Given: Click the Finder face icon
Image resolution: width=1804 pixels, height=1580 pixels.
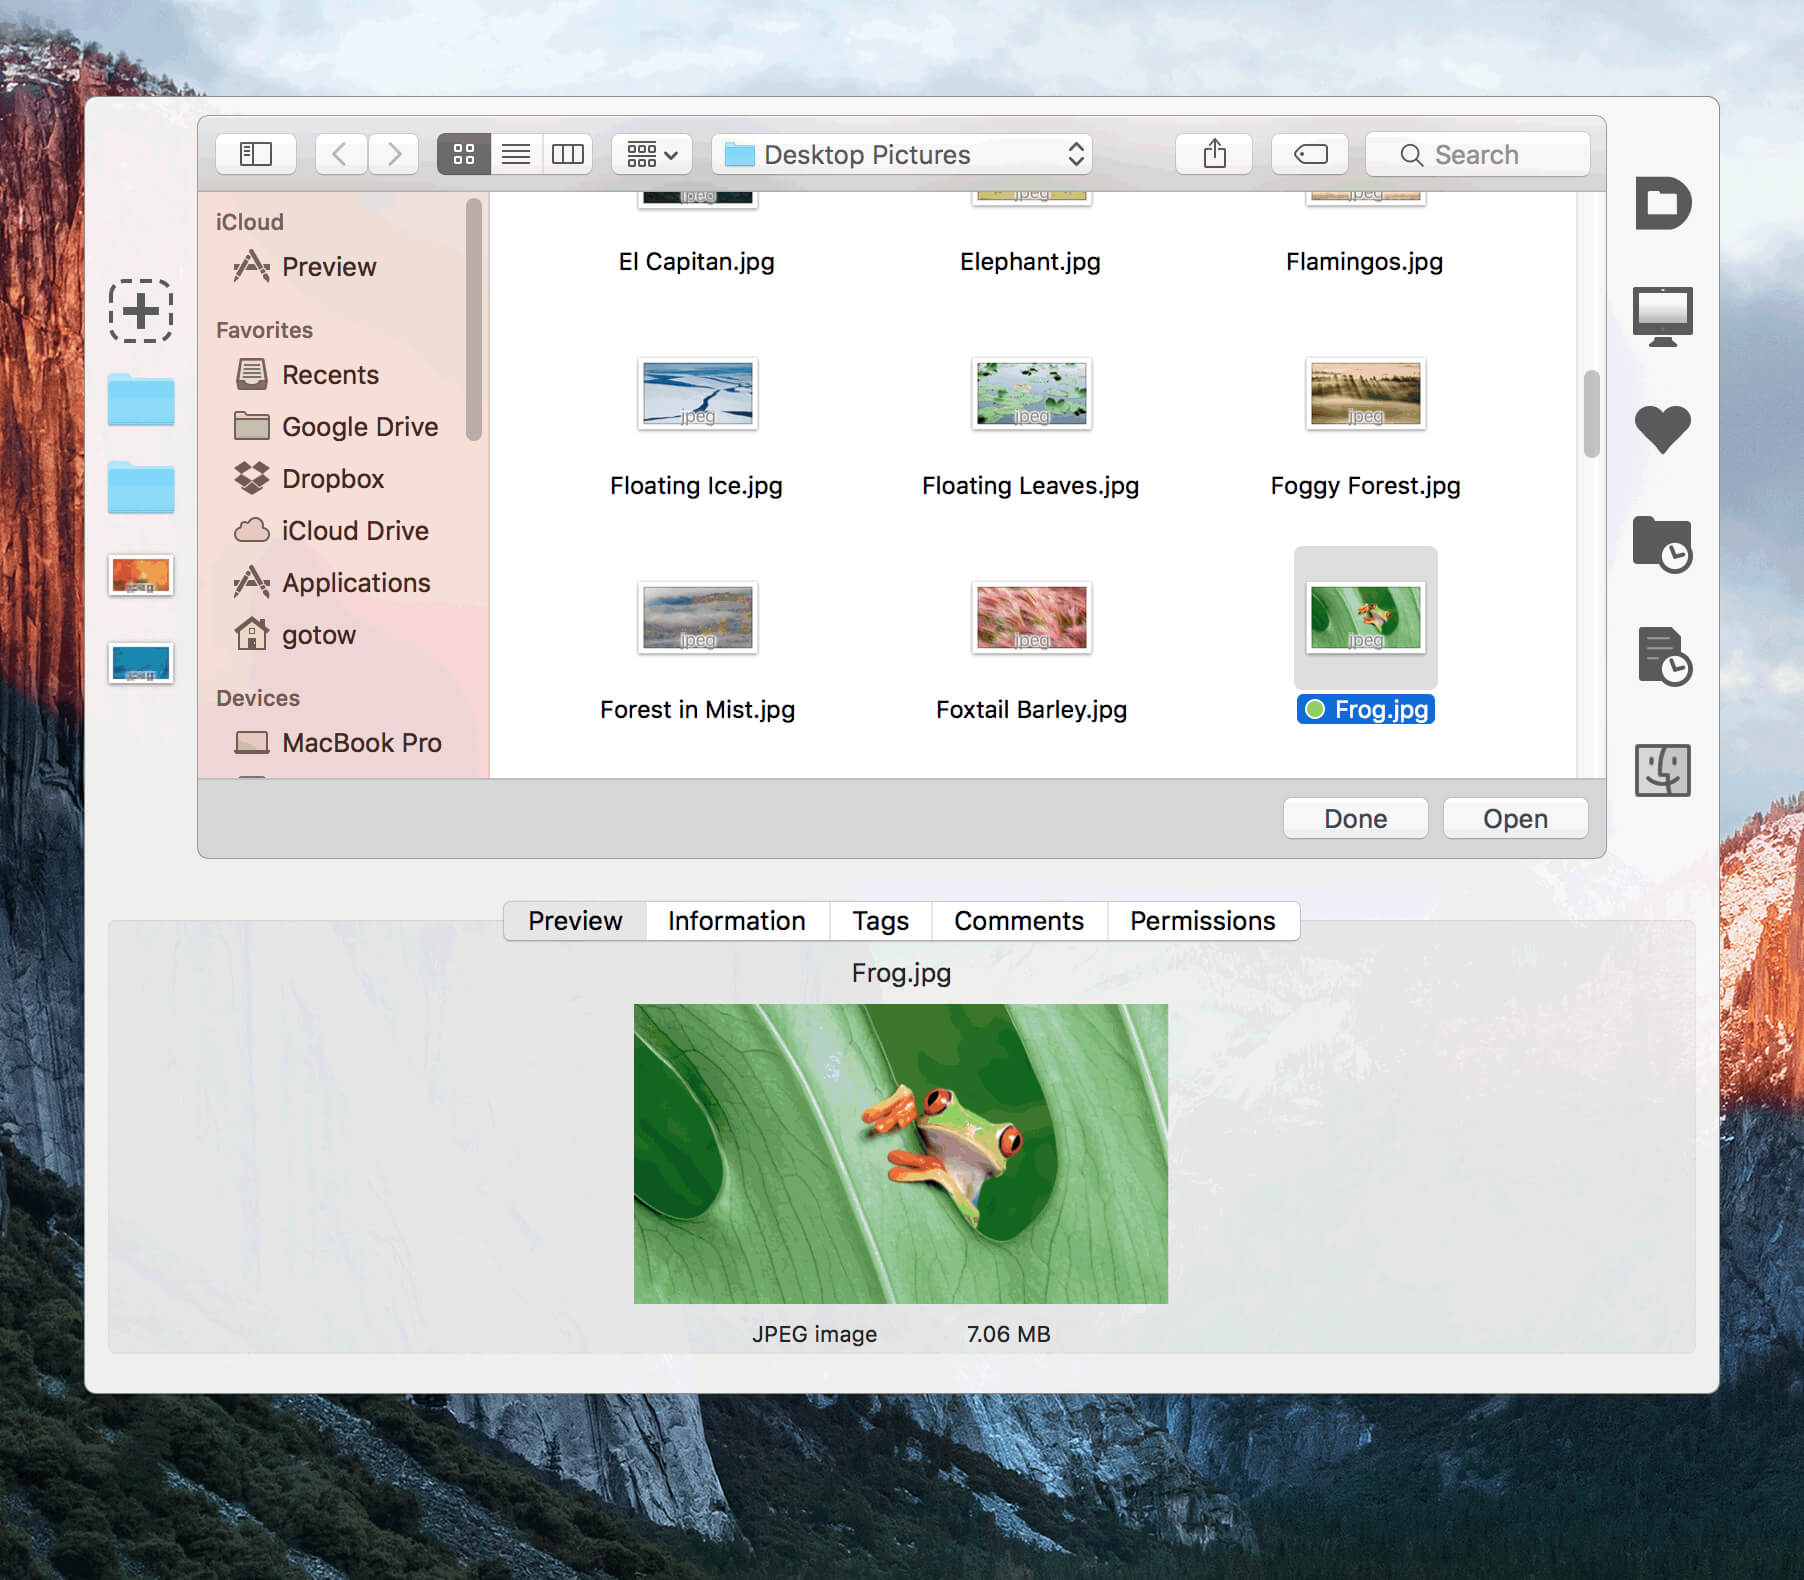Looking at the screenshot, I should pos(1663,770).
